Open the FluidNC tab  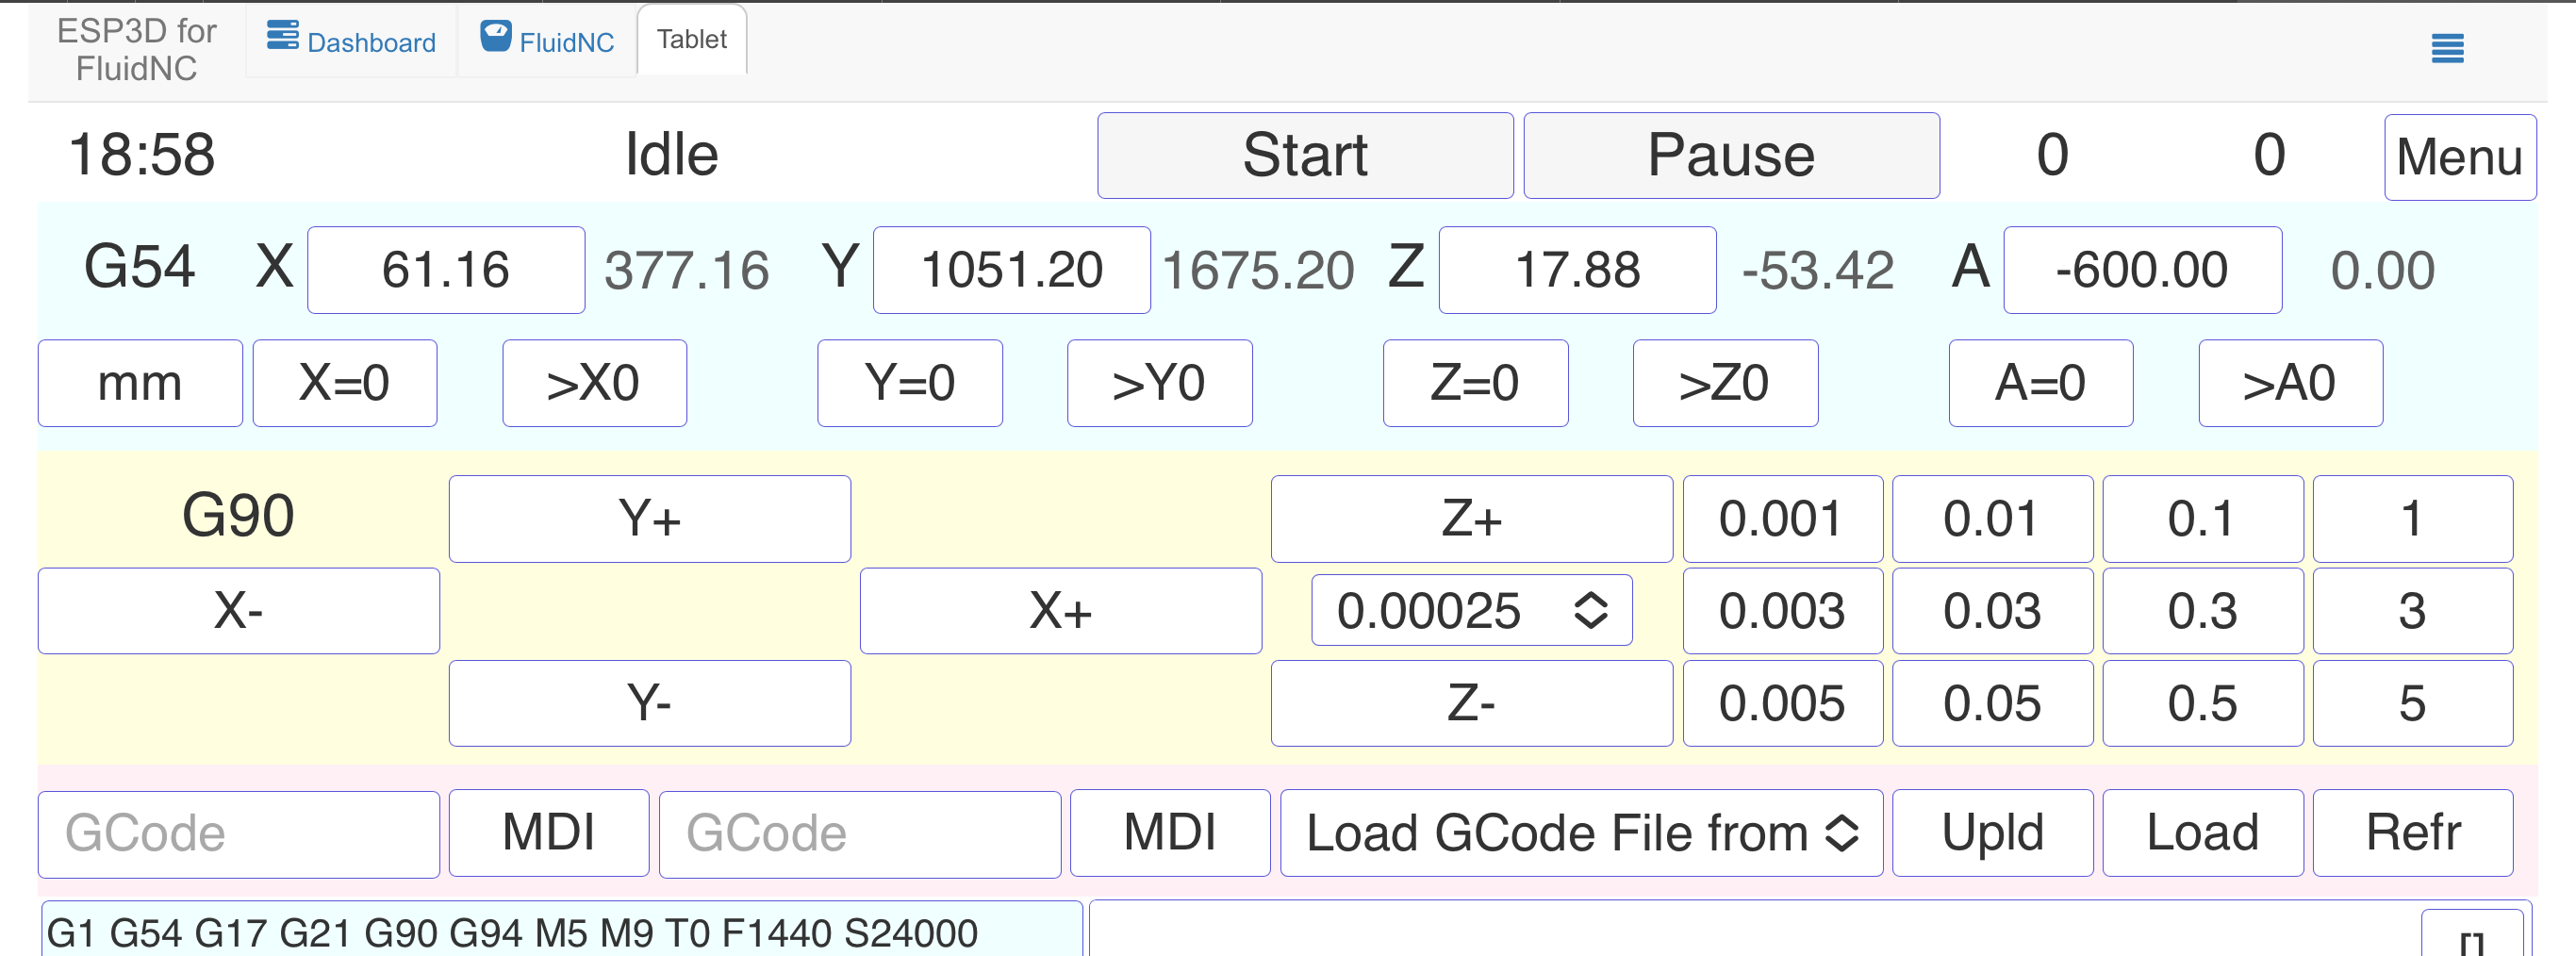click(x=547, y=41)
